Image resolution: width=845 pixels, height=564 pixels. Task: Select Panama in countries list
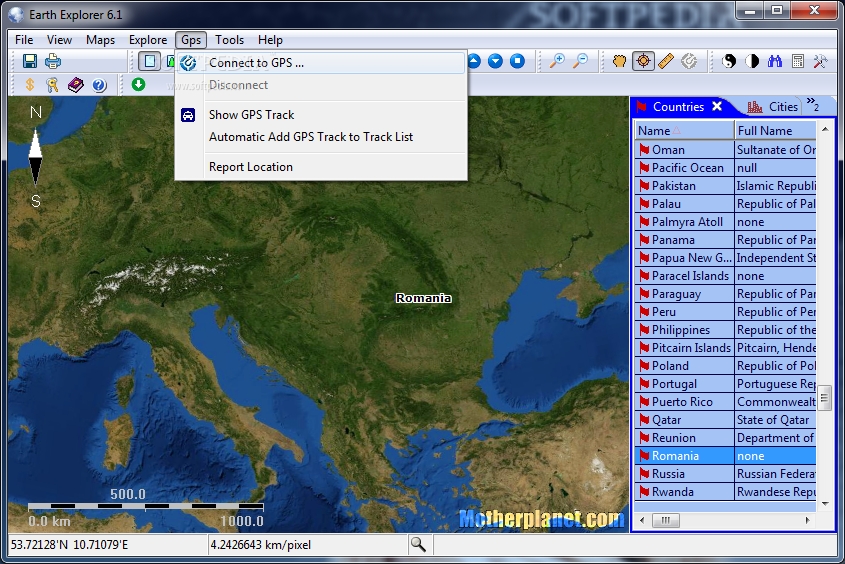(x=725, y=240)
